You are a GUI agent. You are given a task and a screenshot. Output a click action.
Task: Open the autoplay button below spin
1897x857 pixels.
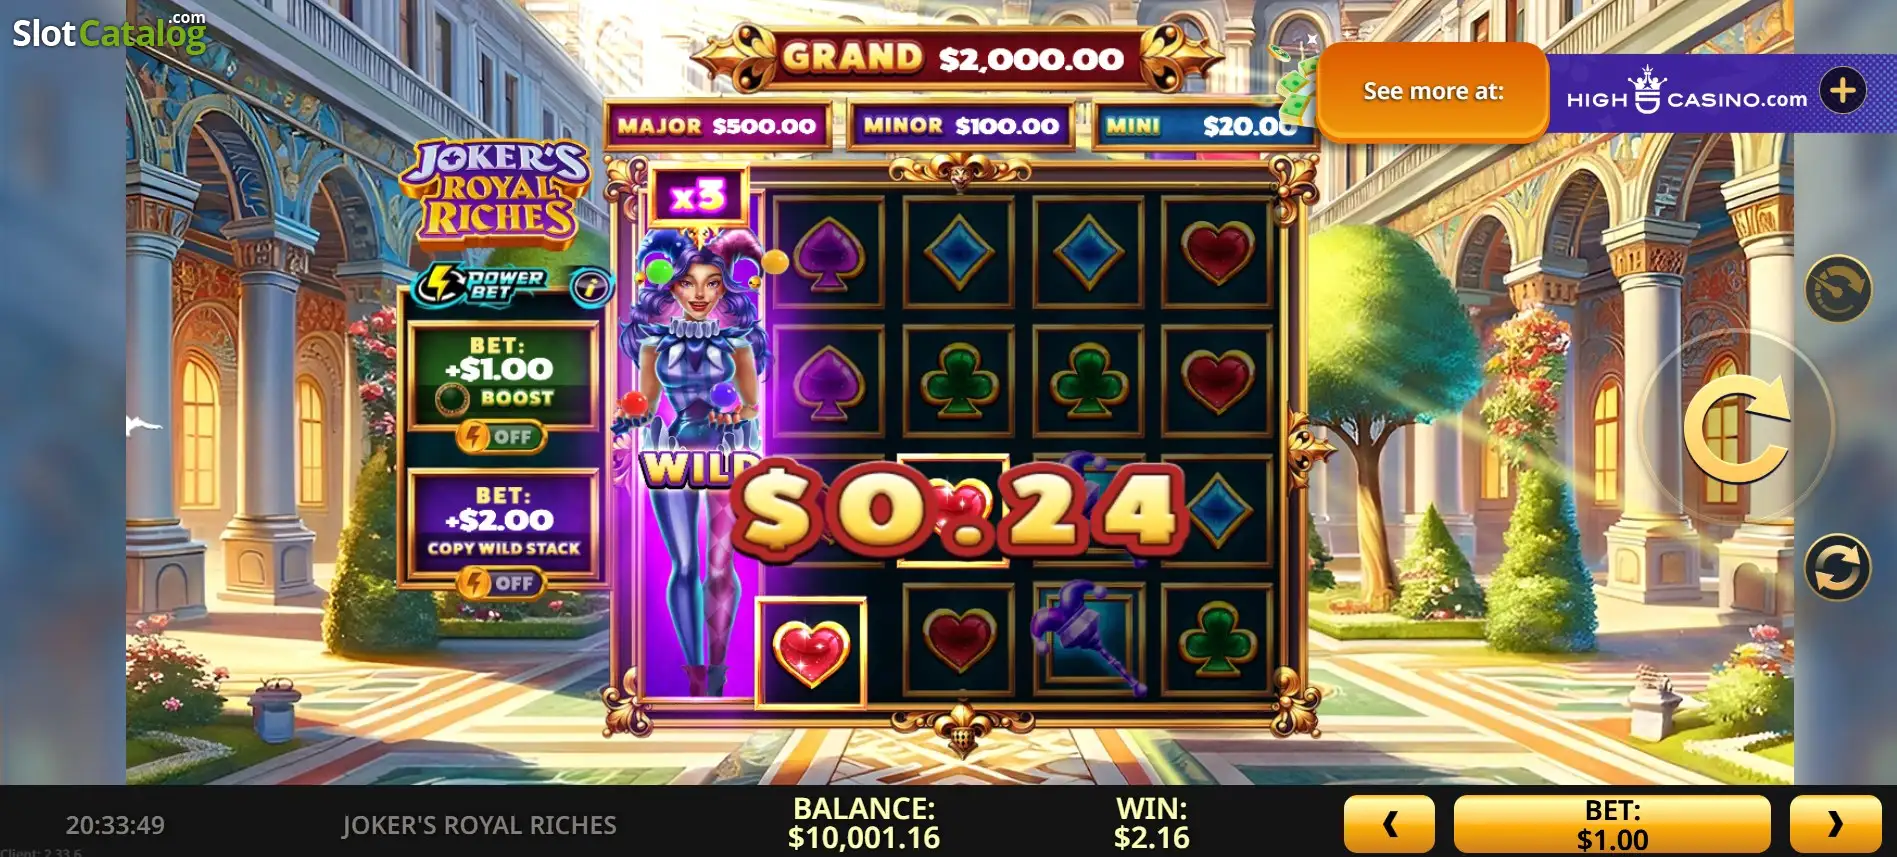pos(1838,567)
